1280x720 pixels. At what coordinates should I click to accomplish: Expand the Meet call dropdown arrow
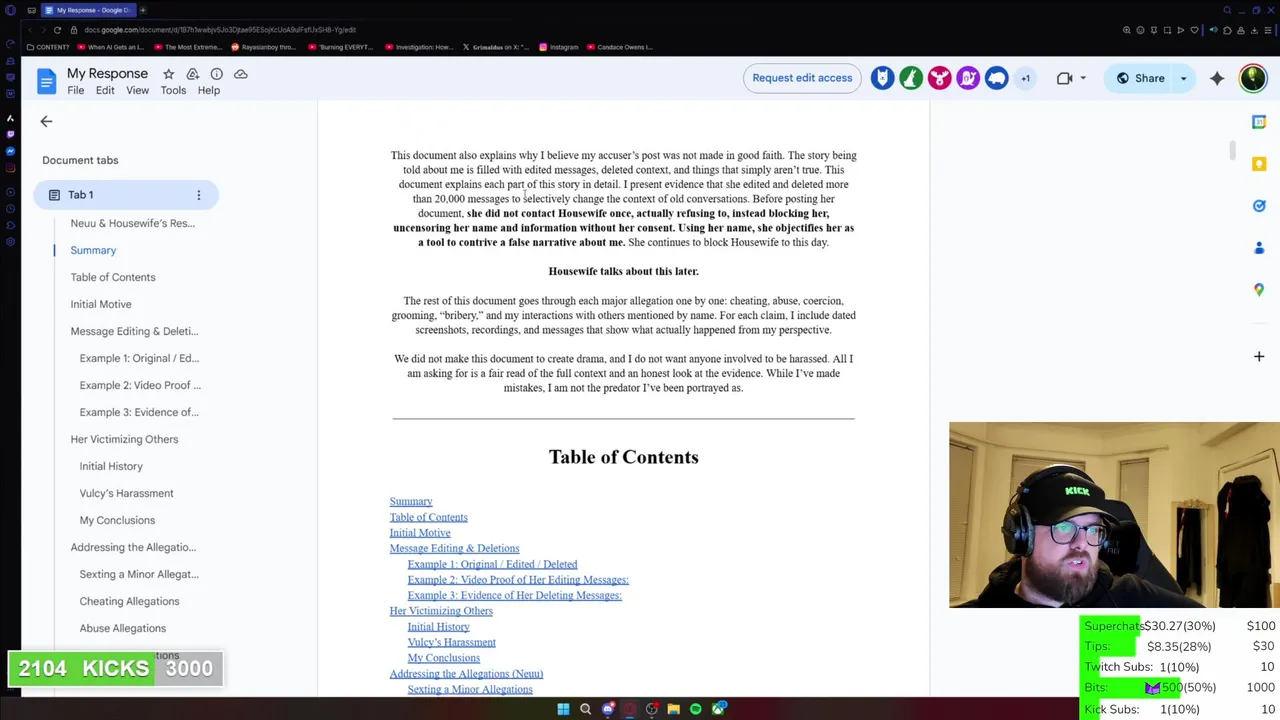1083,78
